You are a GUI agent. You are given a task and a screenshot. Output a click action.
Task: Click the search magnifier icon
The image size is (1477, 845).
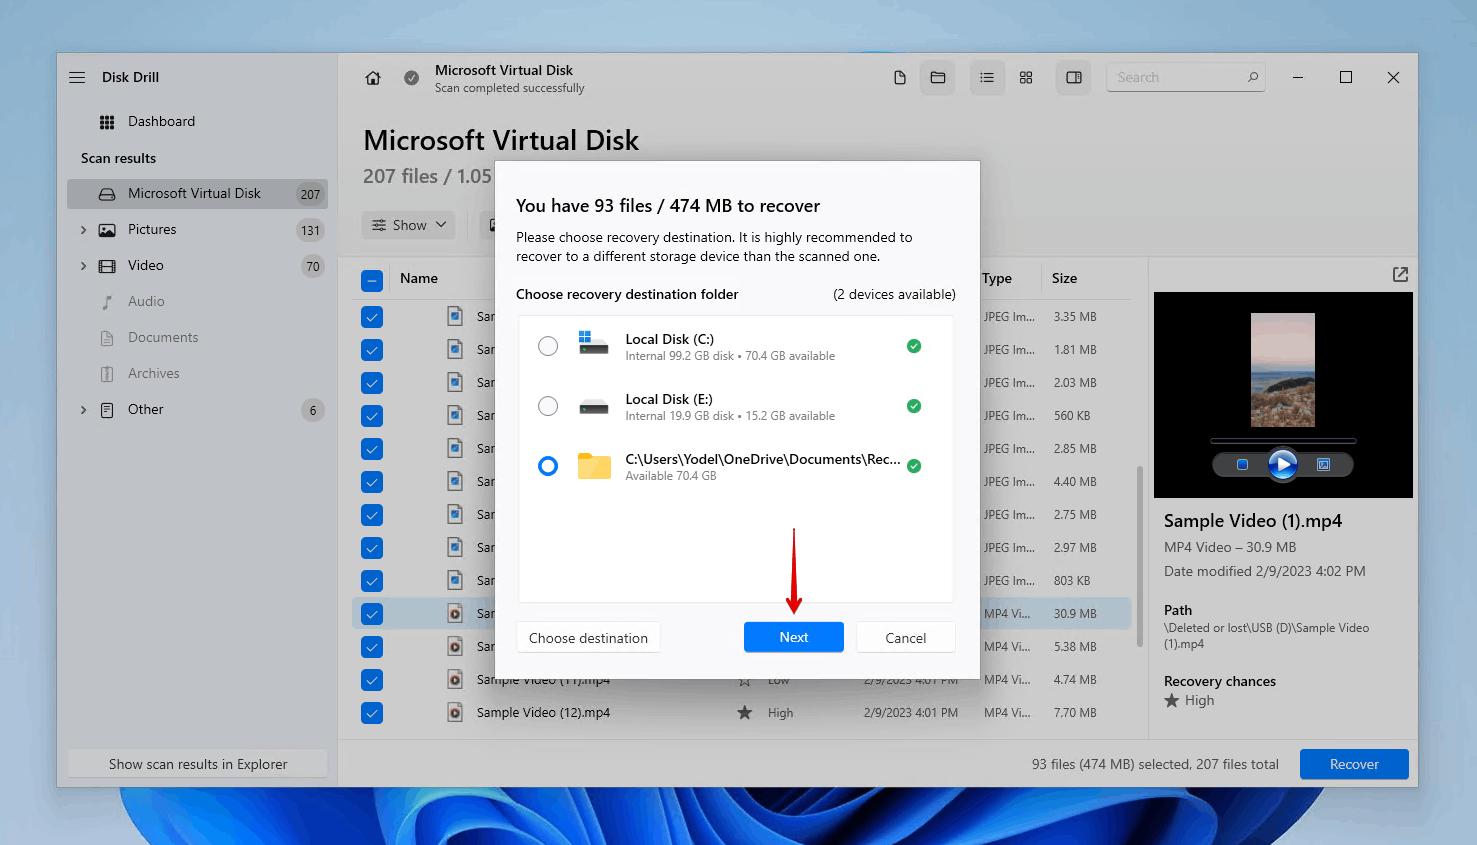(x=1253, y=77)
